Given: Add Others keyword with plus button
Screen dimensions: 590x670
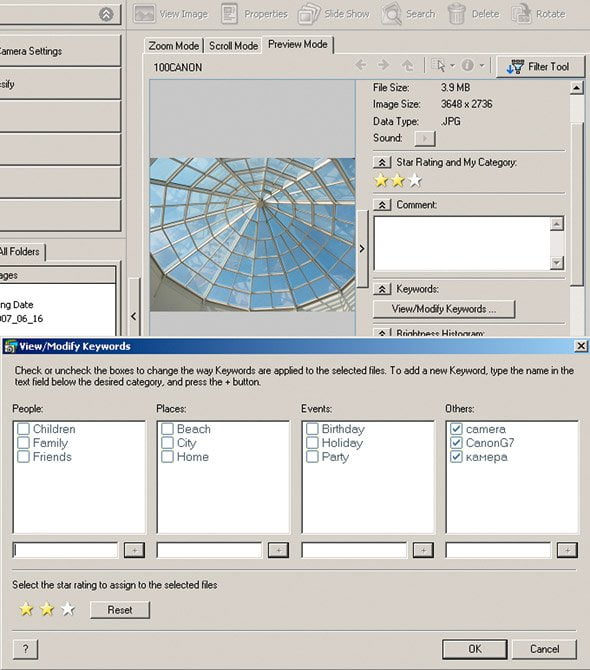Looking at the screenshot, I should point(567,550).
